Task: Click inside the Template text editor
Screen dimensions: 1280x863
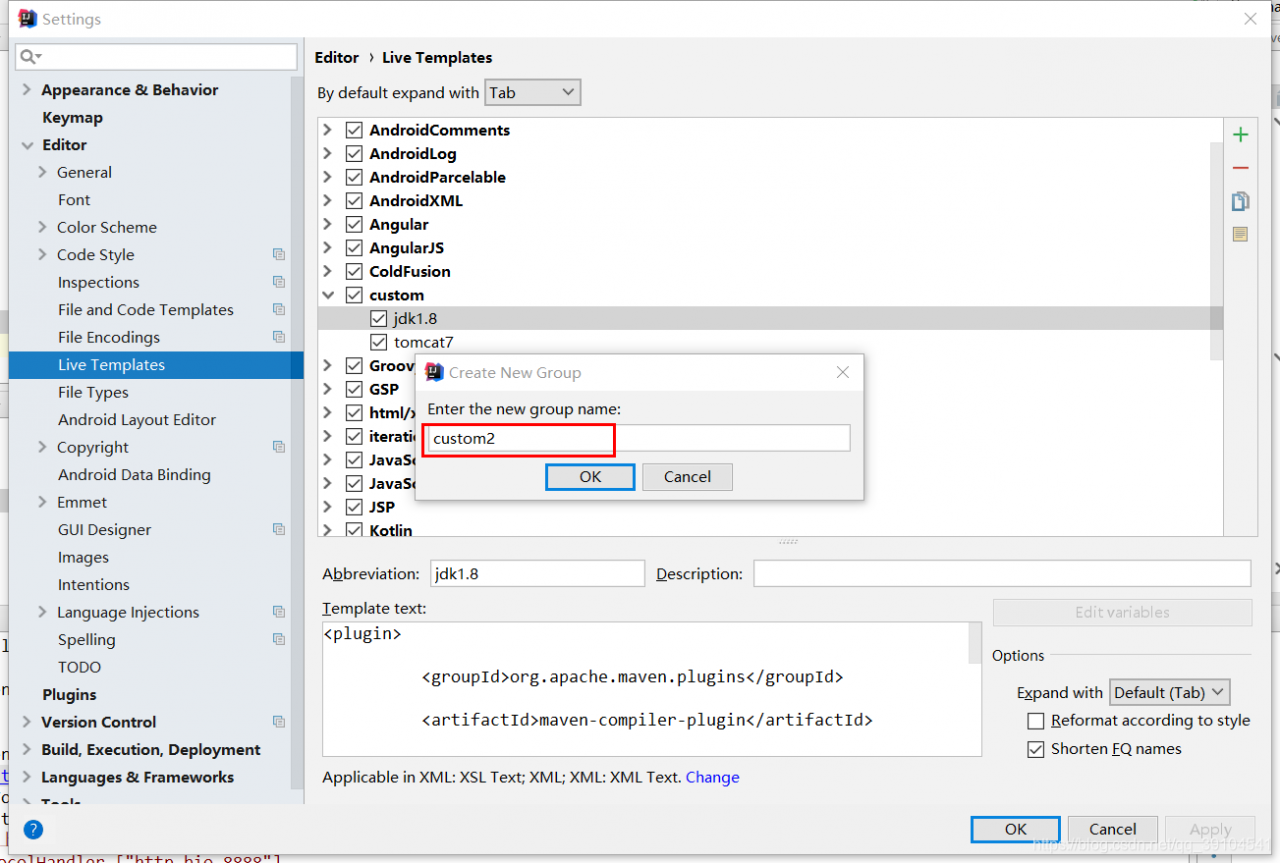Action: pyautogui.click(x=645, y=689)
